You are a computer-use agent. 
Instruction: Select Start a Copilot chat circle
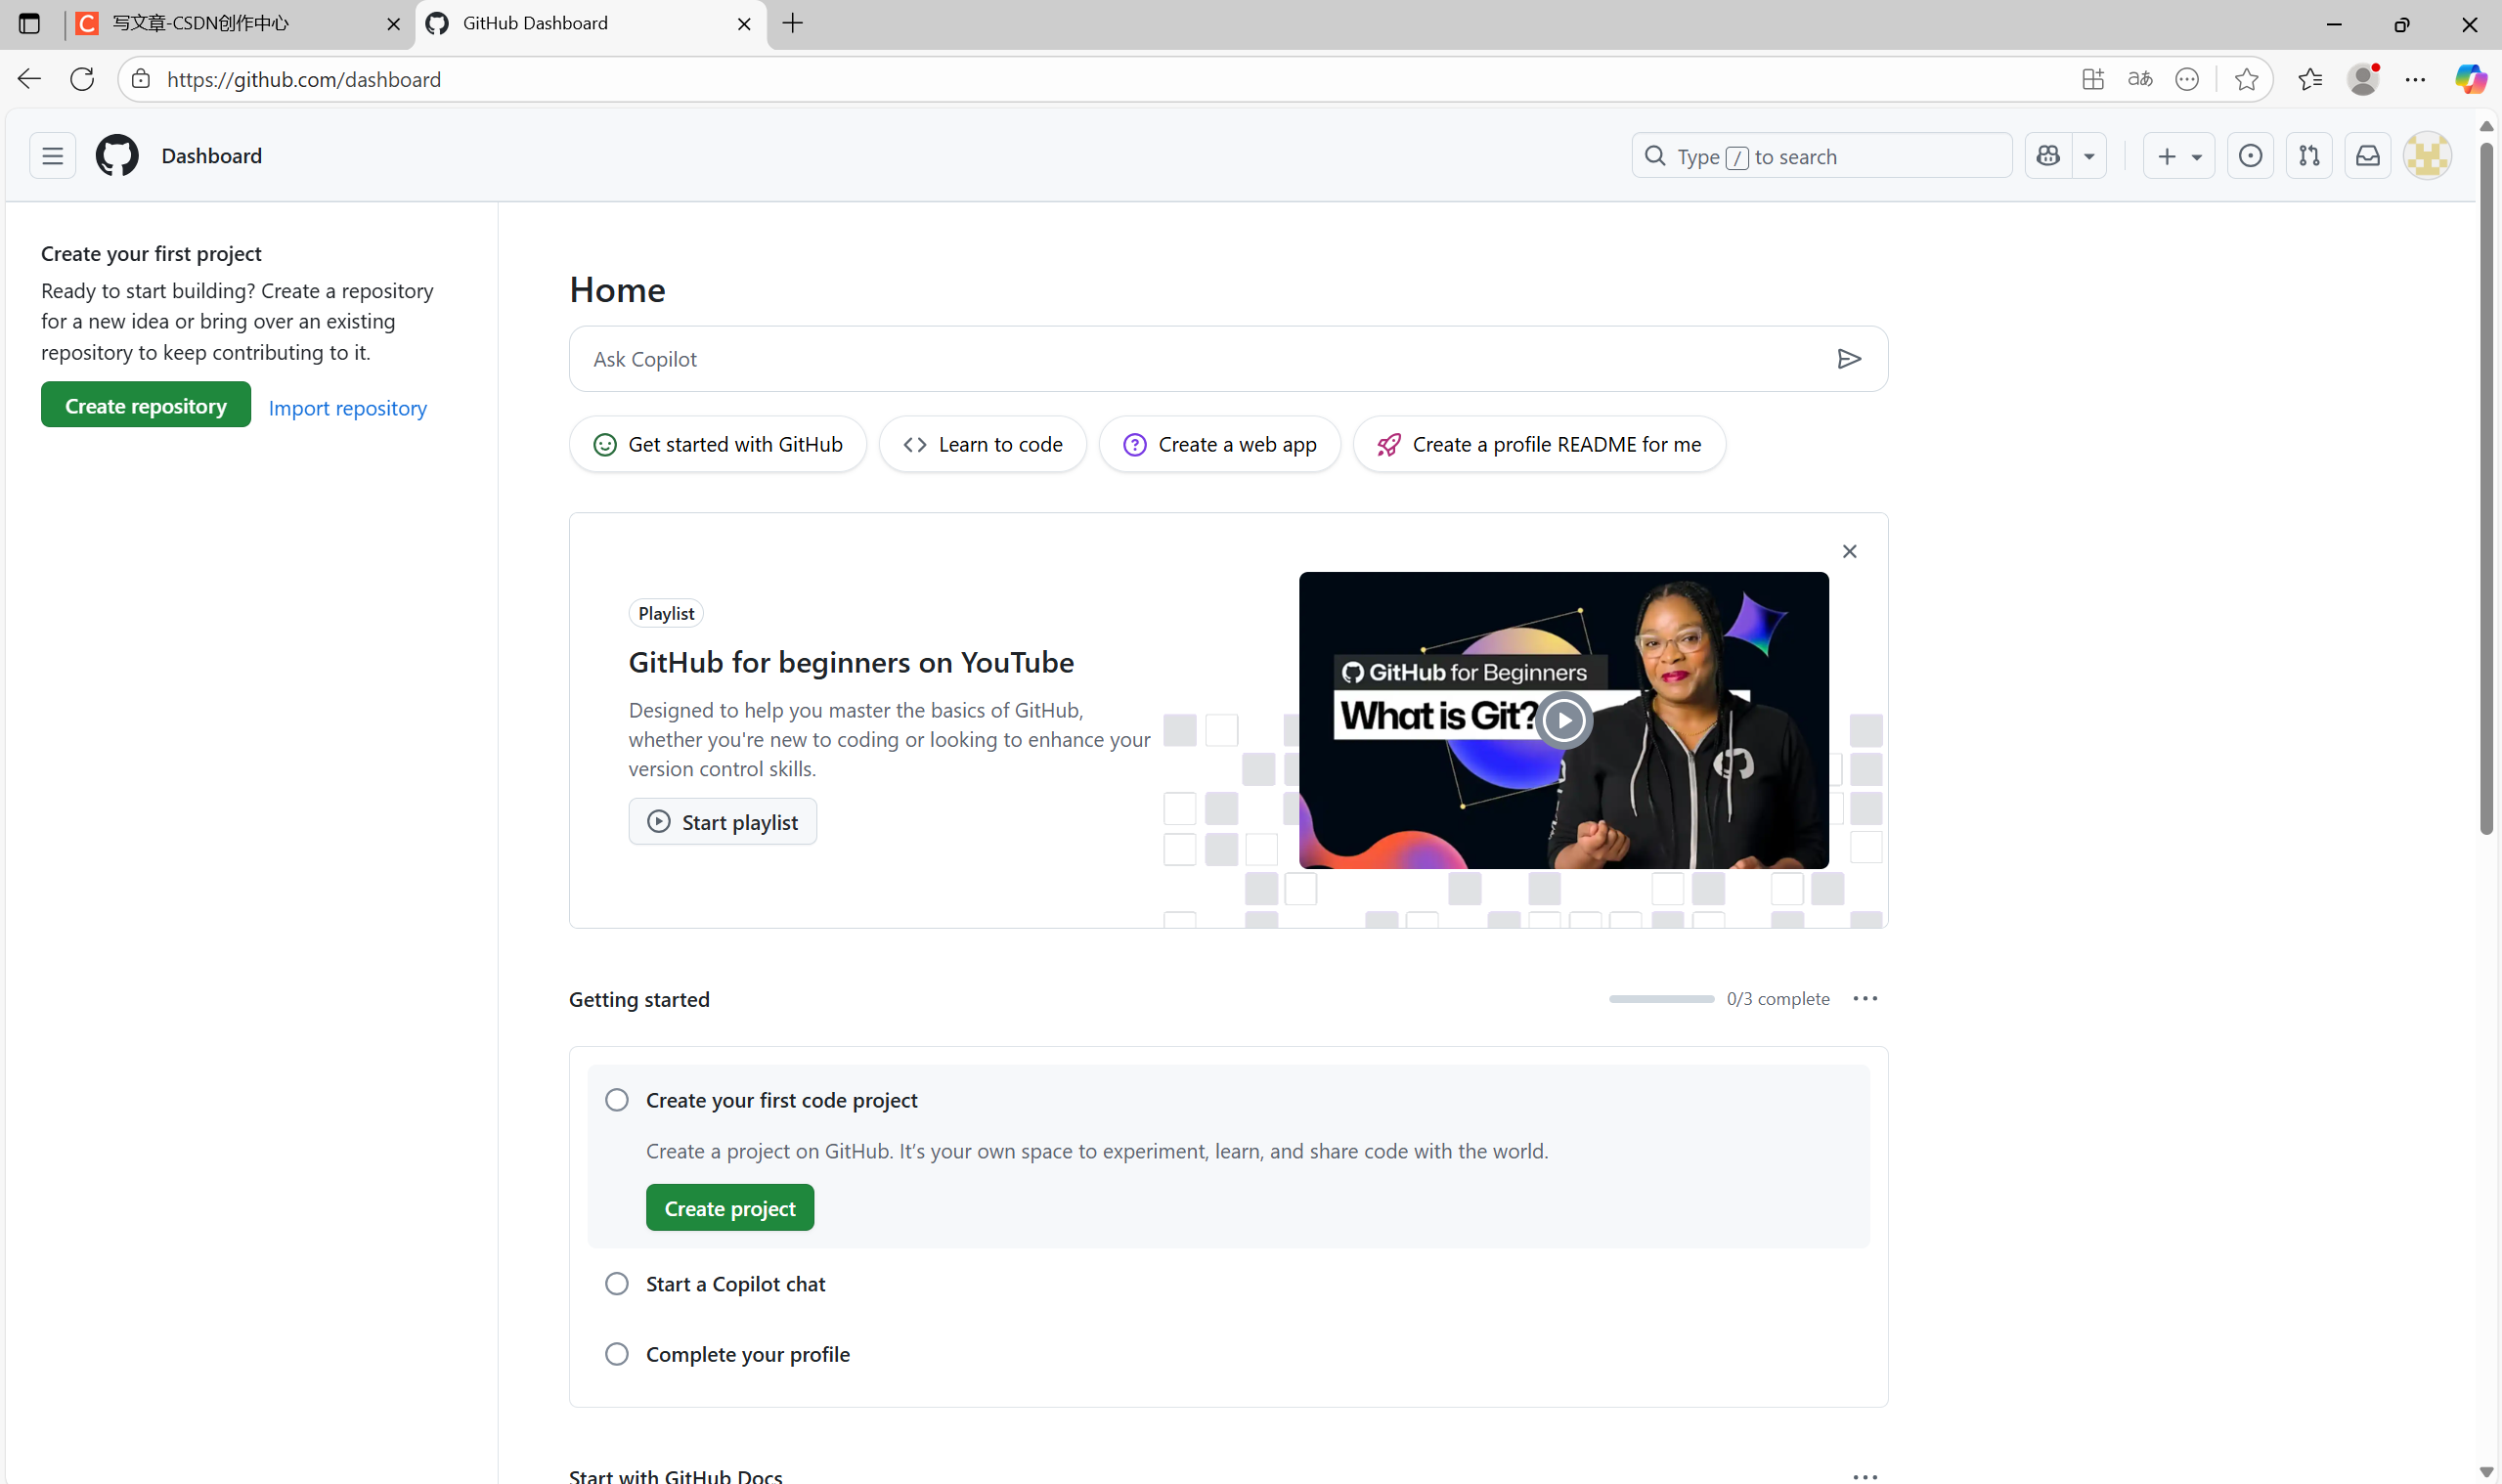617,1284
